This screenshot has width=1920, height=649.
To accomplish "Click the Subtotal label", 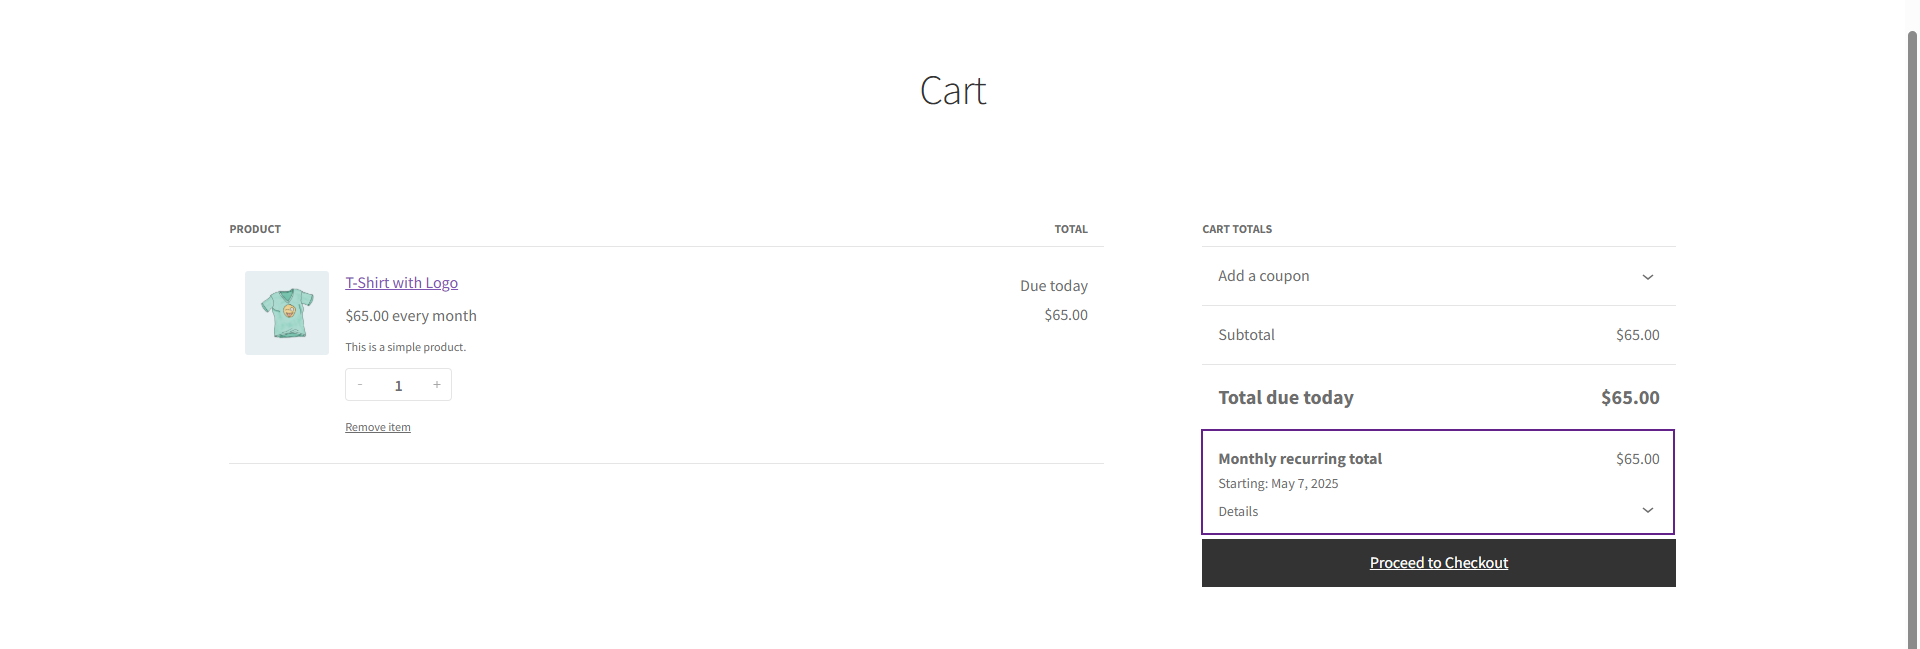I will 1246,335.
